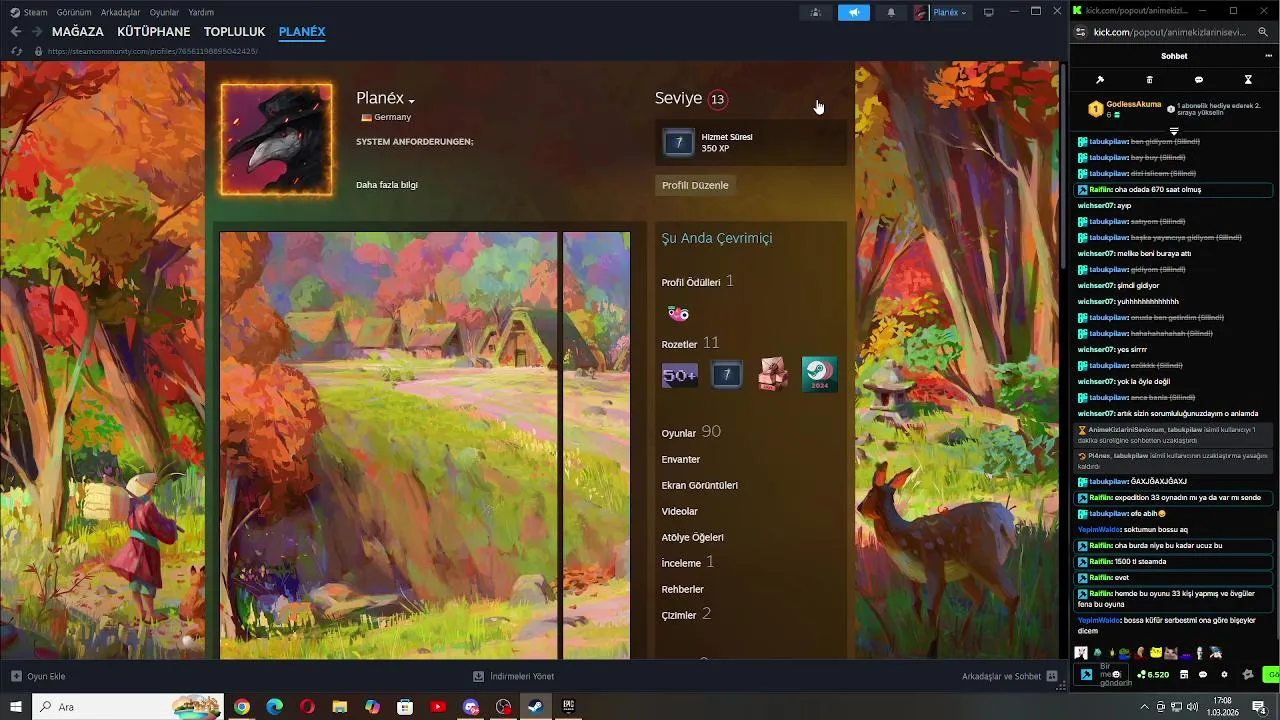Click the Big Picture mode monitor icon
Image resolution: width=1280 pixels, height=720 pixels.
pyautogui.click(x=989, y=12)
